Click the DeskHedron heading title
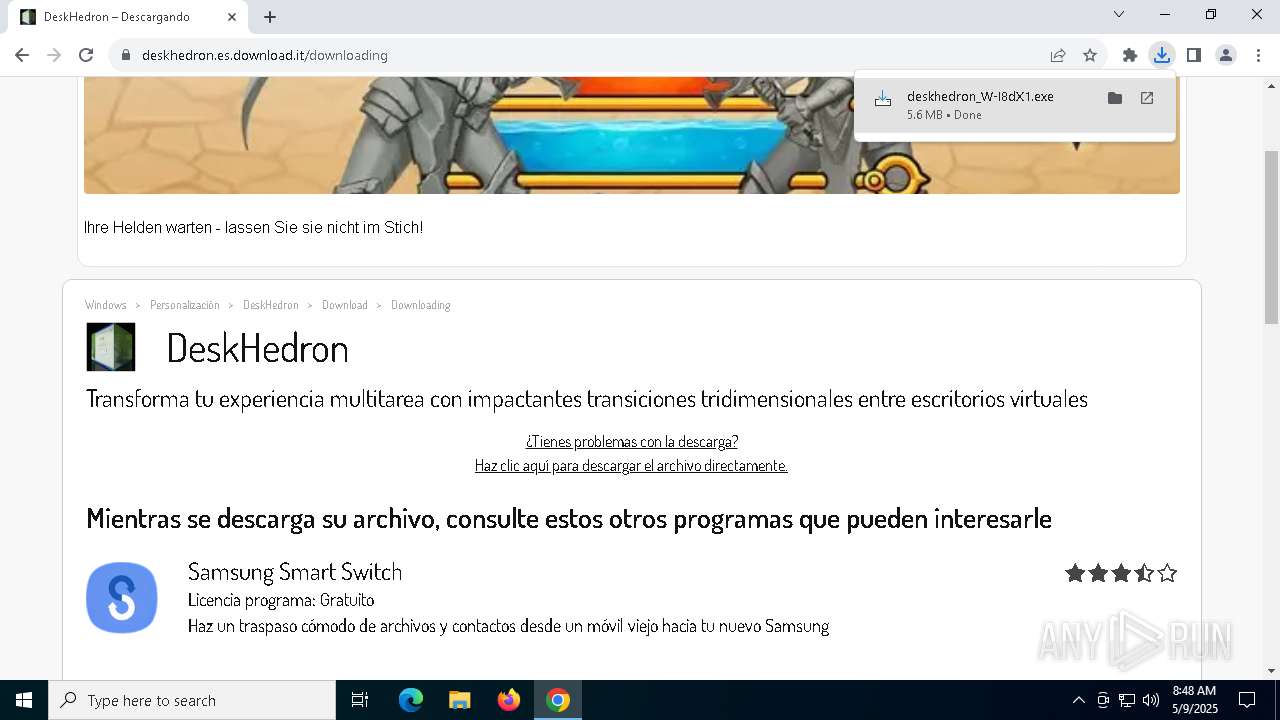Screen dimensions: 1280x720 tap(258, 348)
